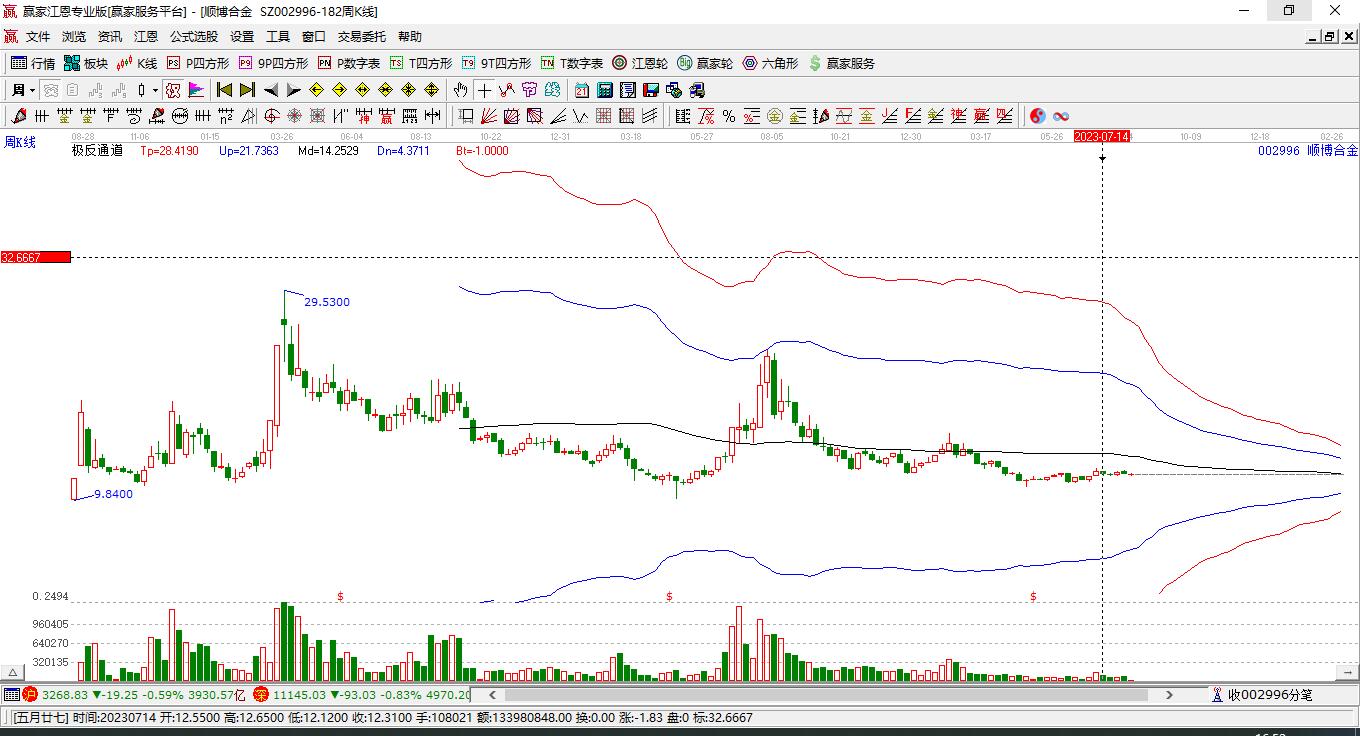Click the Up=21.7363 indicator value
1360x736 pixels.
(249, 151)
